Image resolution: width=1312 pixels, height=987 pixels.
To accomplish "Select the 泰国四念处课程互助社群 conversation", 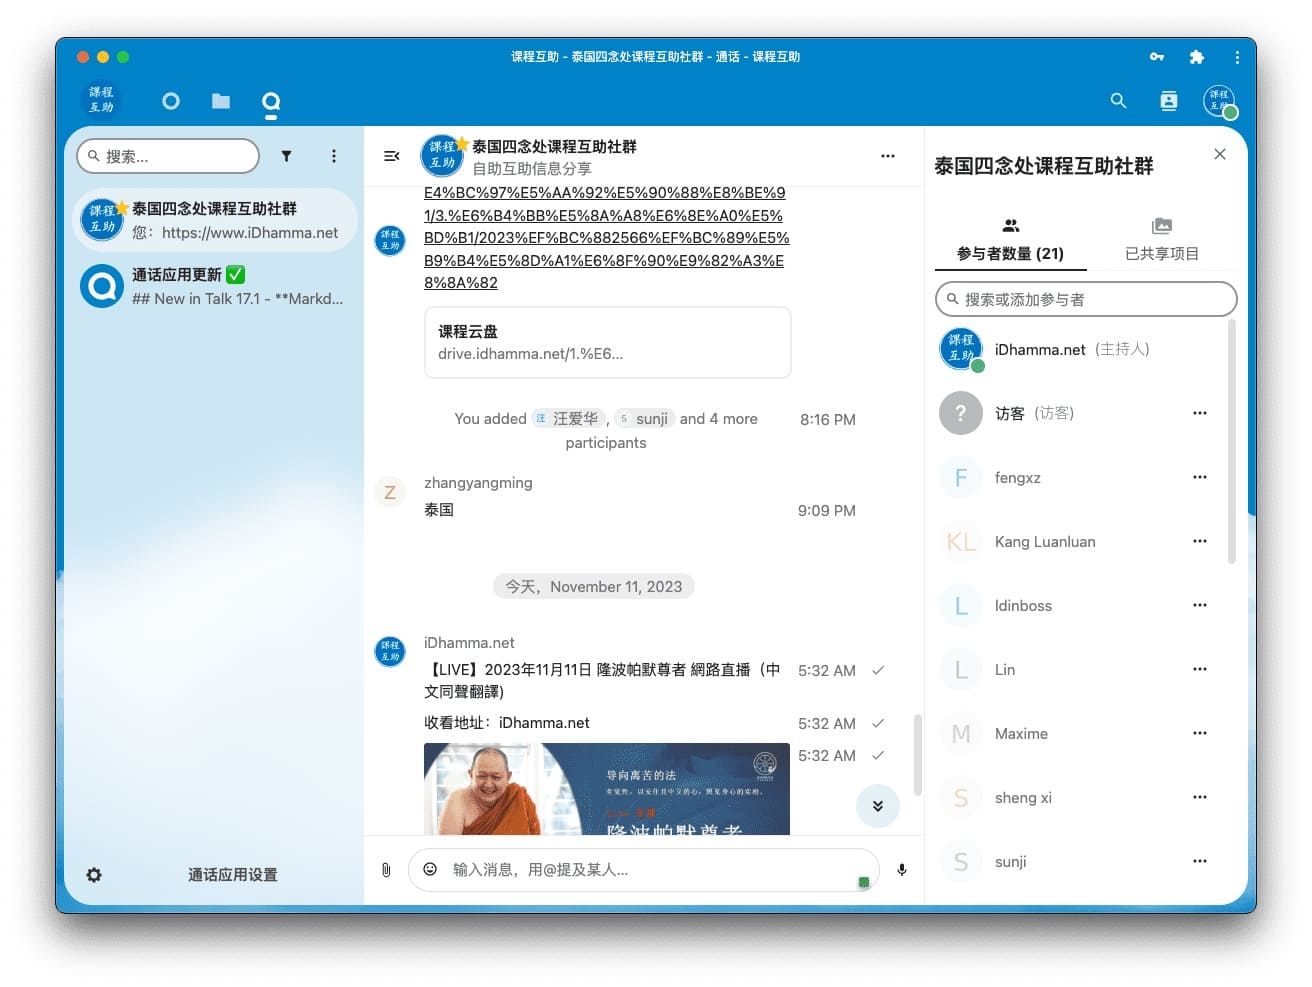I will (217, 220).
